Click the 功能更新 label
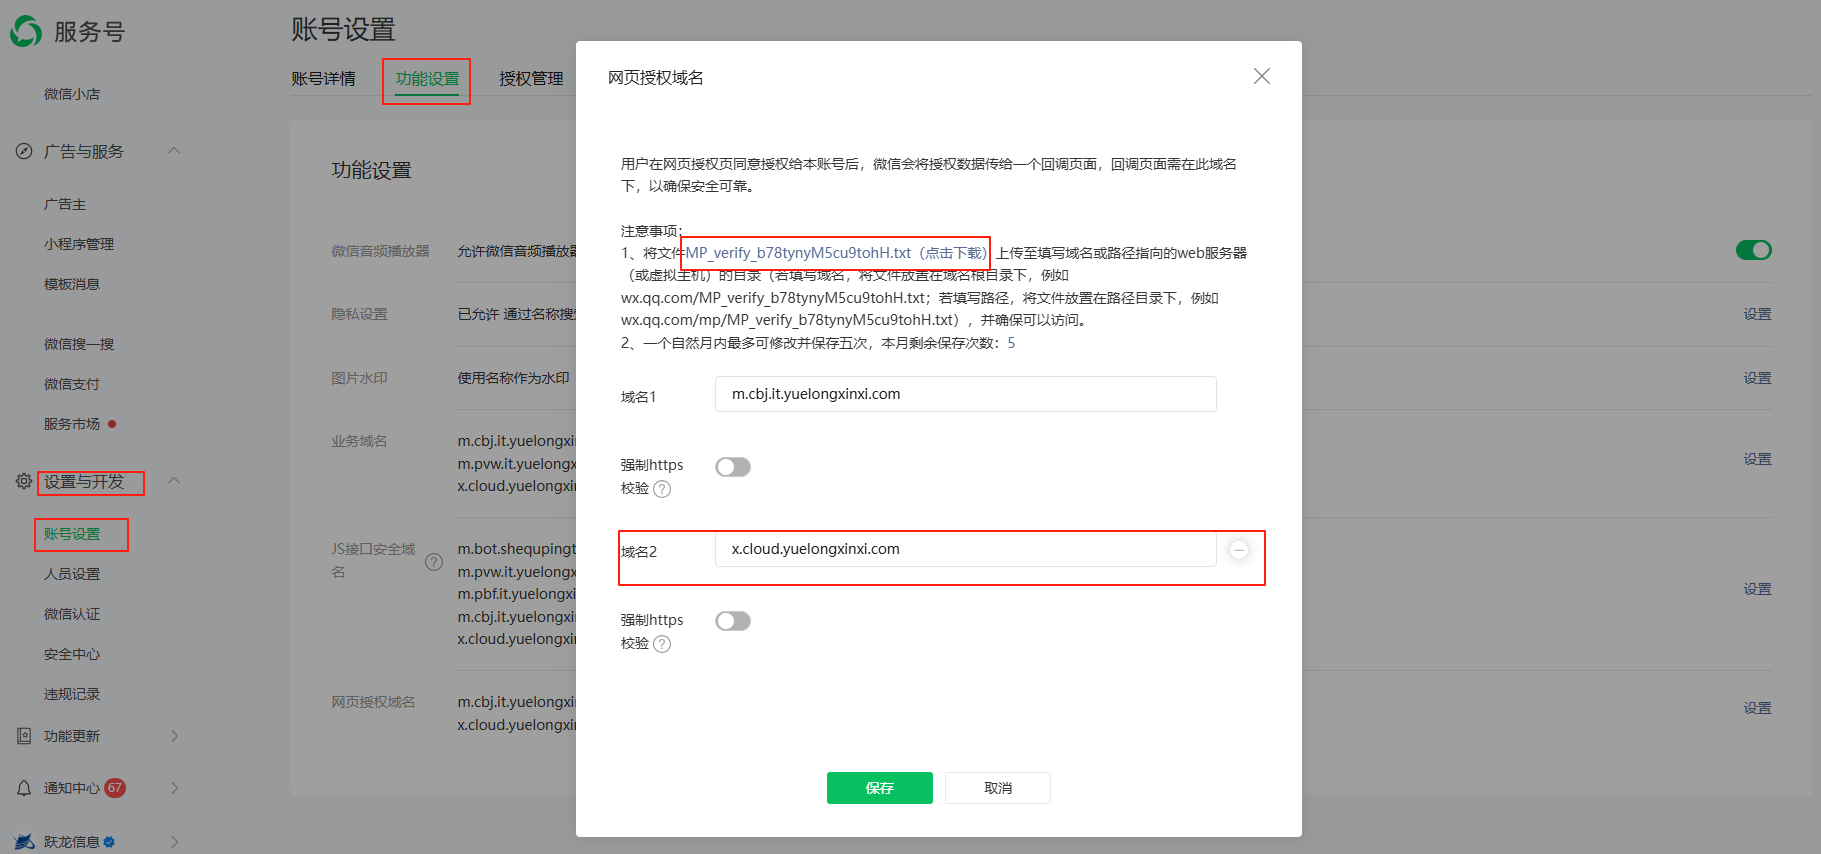Screen dimensions: 1821x854 [x=72, y=736]
